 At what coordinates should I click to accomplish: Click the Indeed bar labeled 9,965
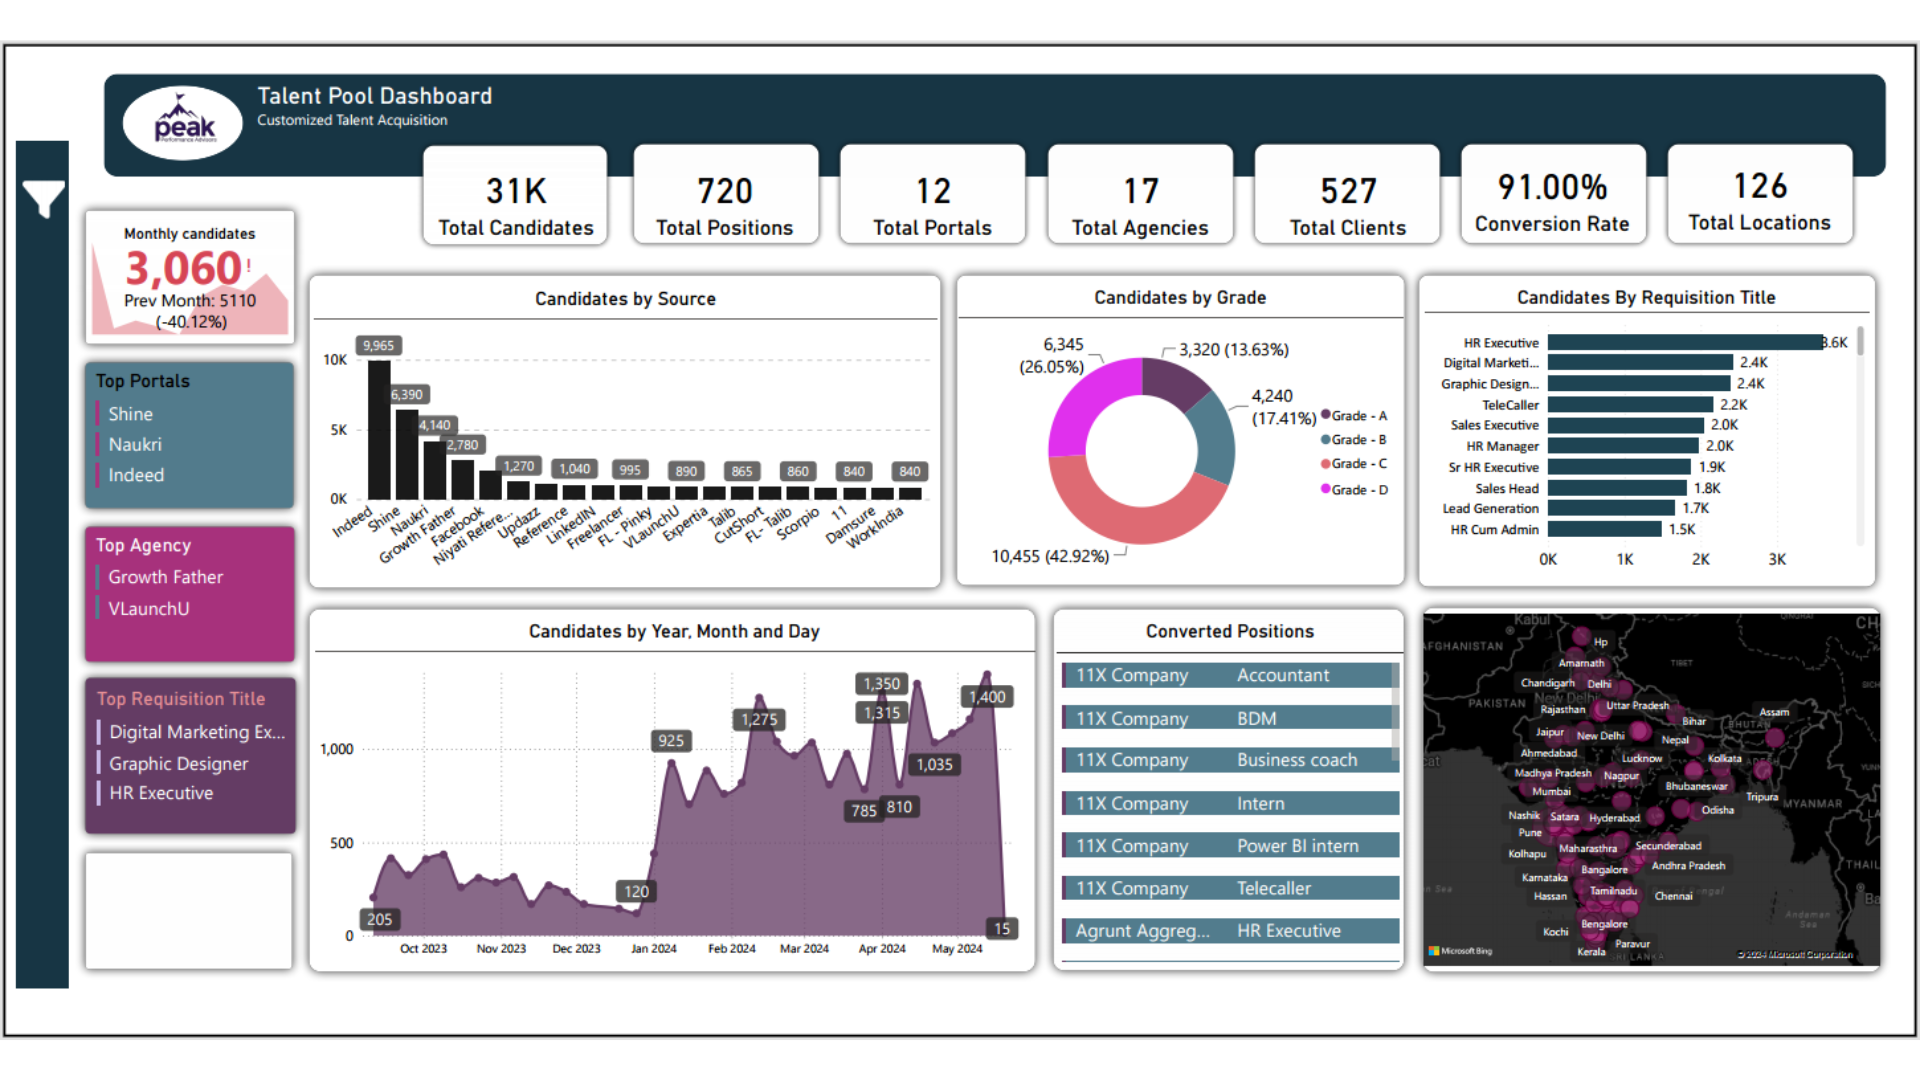(x=379, y=430)
